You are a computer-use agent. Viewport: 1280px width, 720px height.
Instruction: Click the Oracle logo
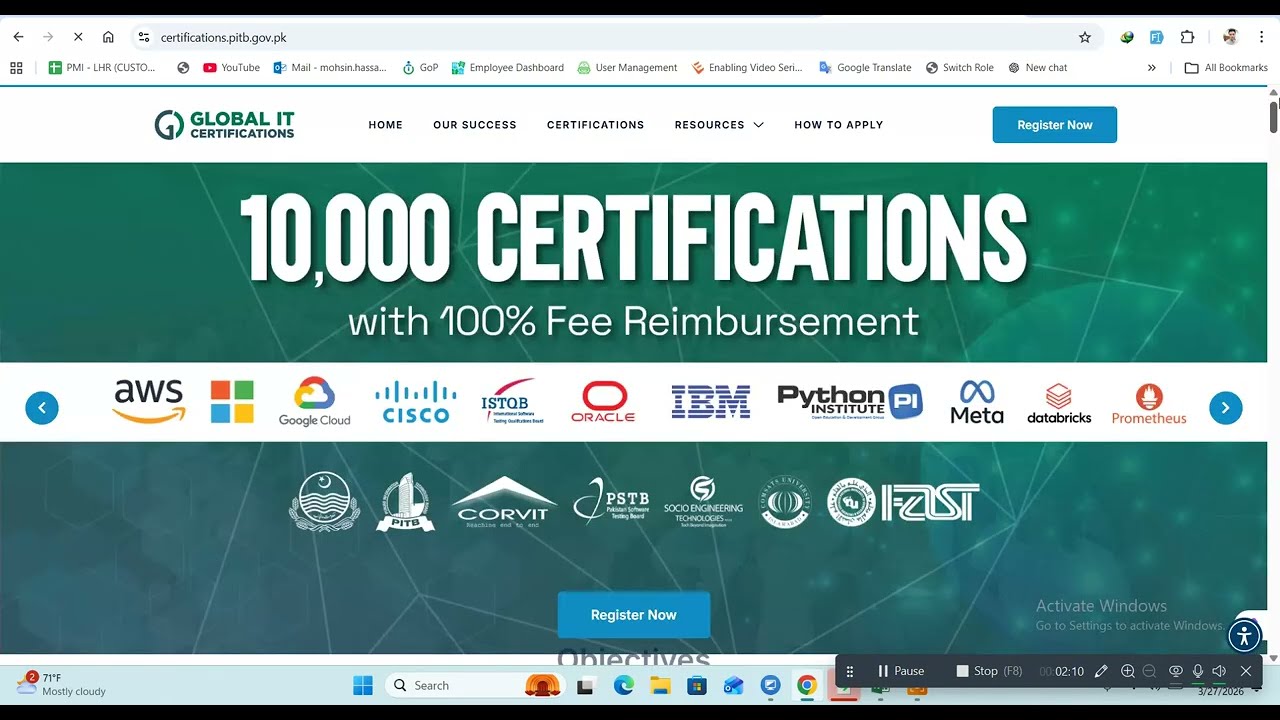pyautogui.click(x=603, y=402)
